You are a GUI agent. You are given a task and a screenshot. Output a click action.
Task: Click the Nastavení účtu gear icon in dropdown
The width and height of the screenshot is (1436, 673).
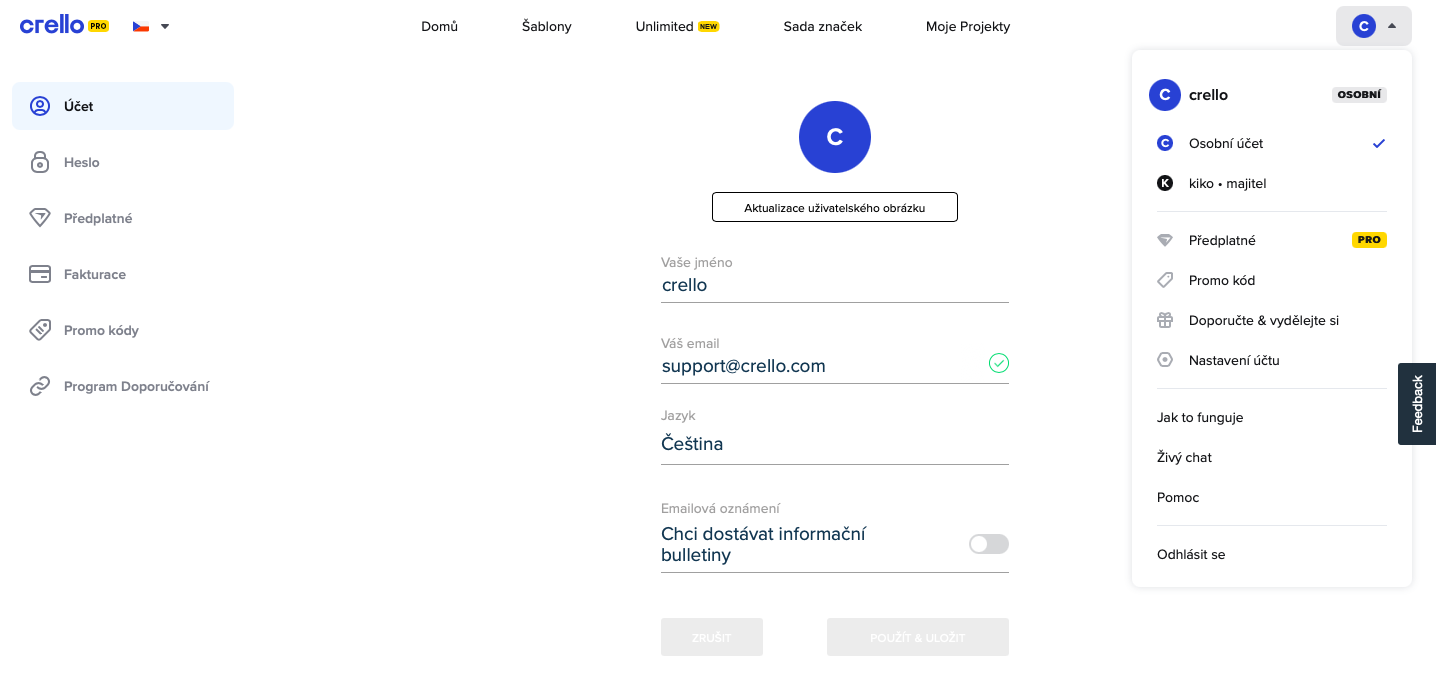[x=1165, y=360]
